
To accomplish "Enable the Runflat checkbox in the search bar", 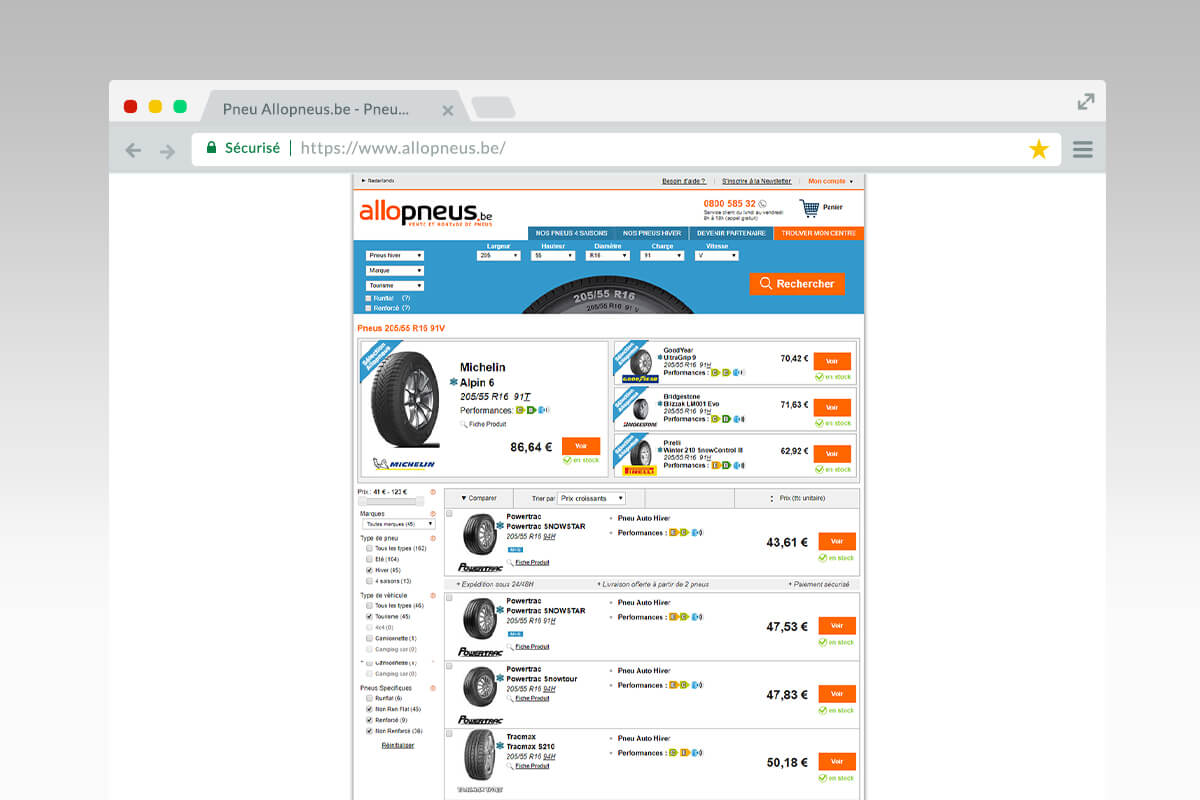I will point(368,298).
